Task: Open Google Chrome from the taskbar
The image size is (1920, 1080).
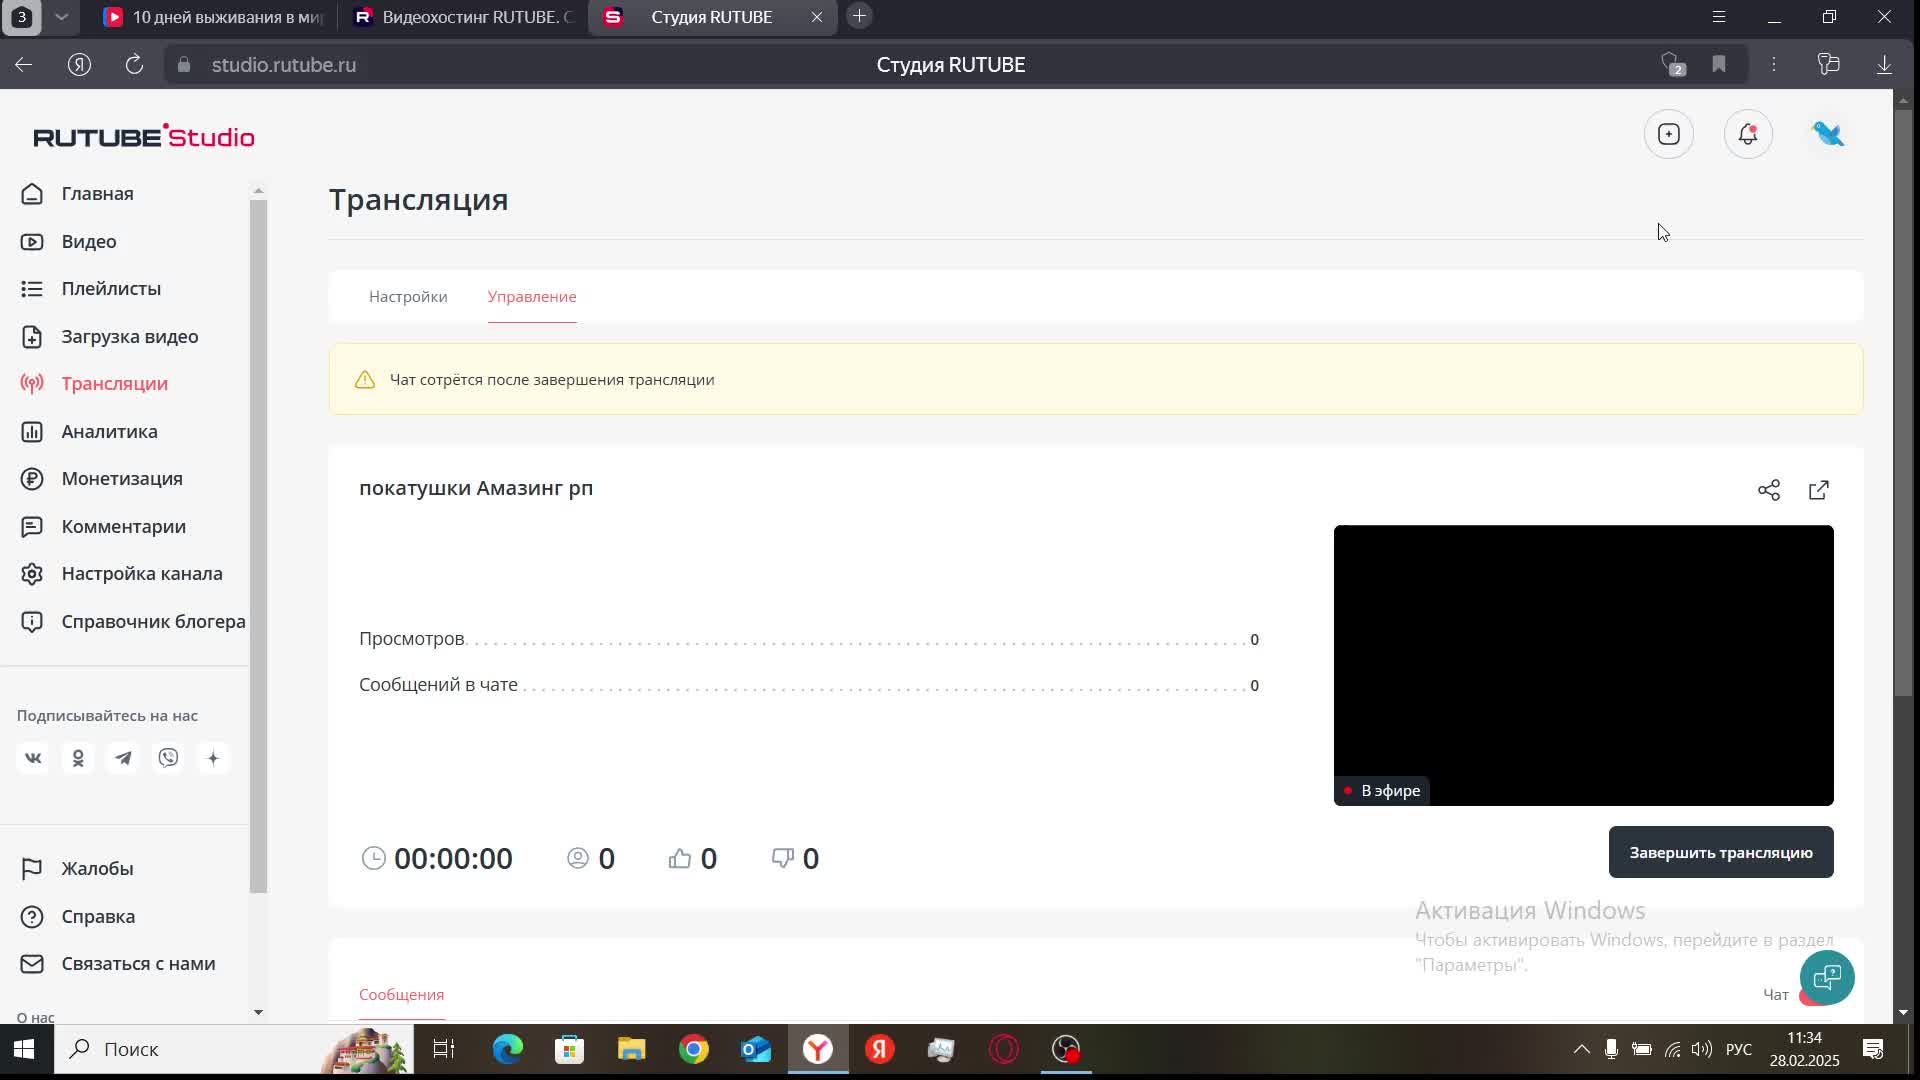Action: (693, 1049)
